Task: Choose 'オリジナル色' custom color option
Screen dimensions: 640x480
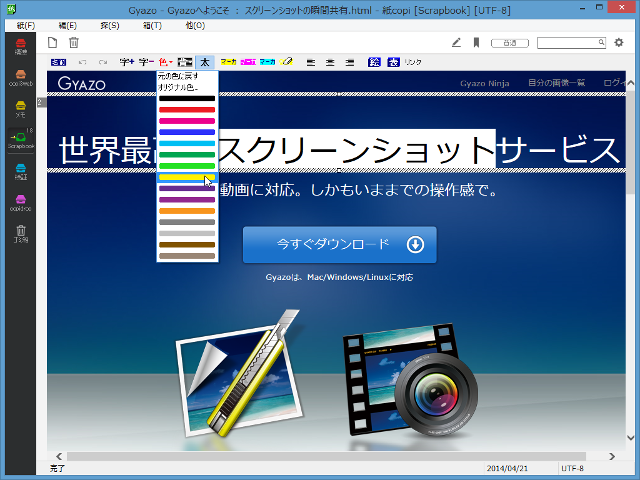Action: [x=179, y=87]
